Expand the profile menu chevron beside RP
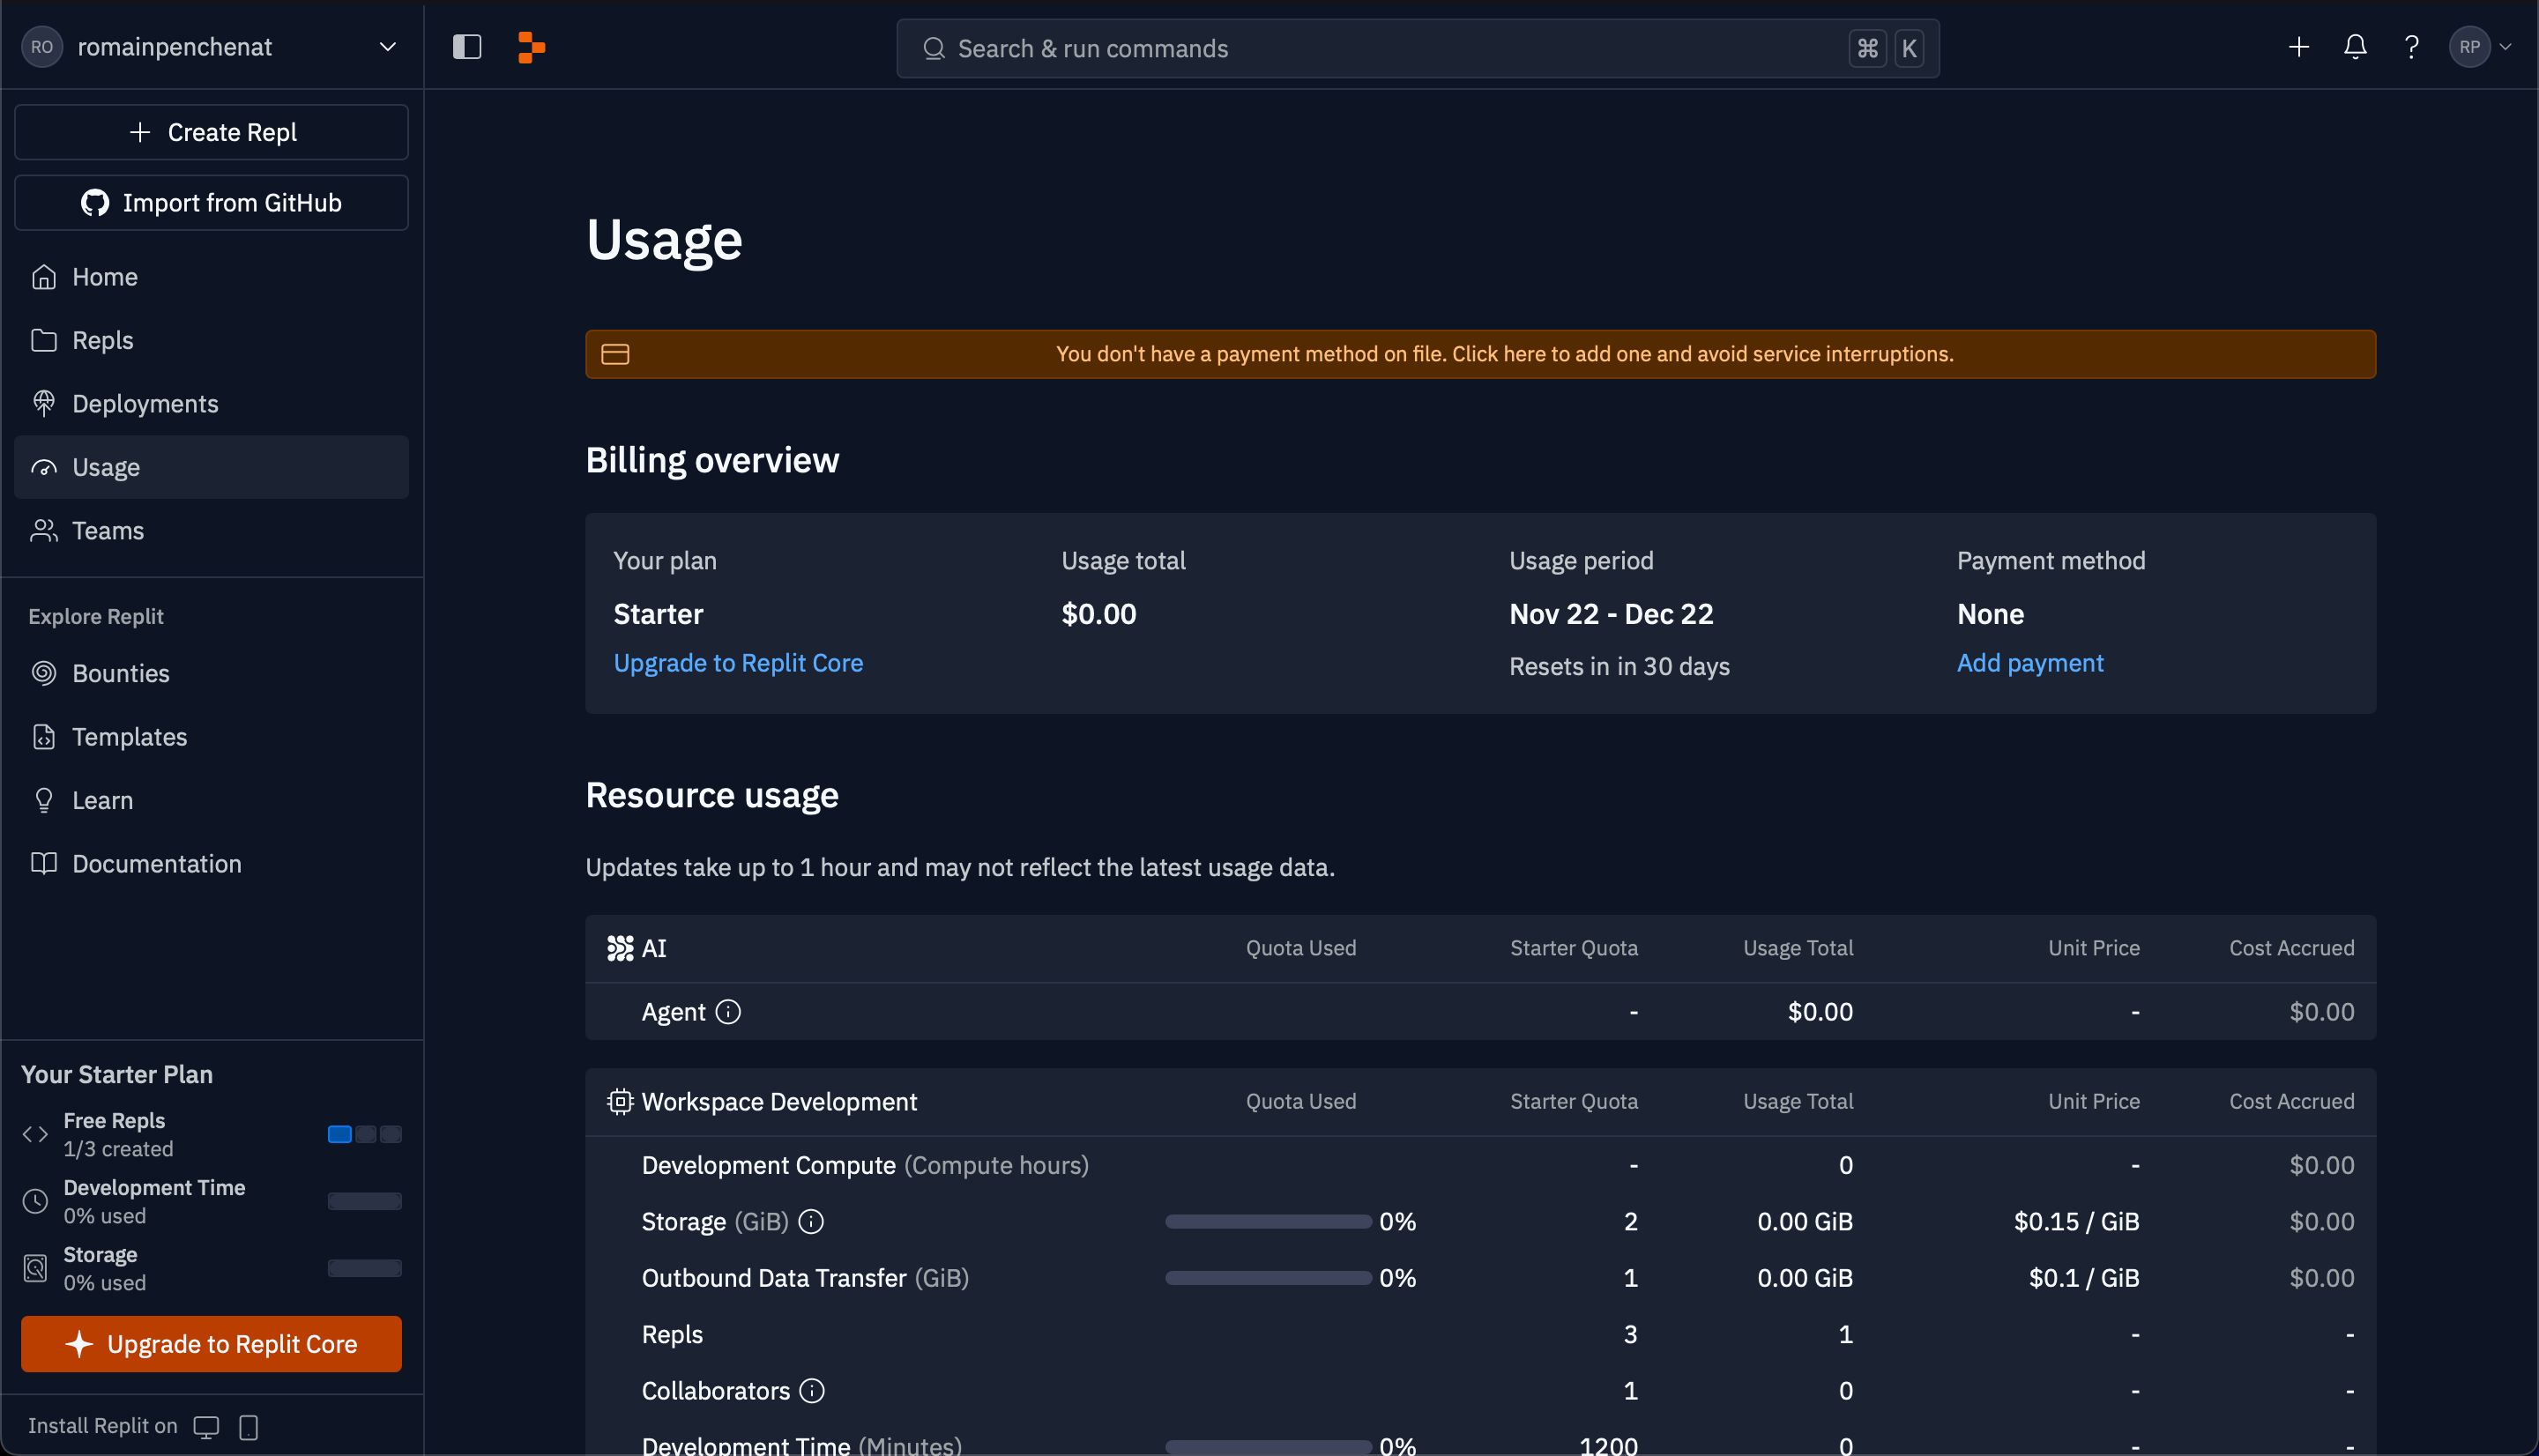 coord(2505,47)
